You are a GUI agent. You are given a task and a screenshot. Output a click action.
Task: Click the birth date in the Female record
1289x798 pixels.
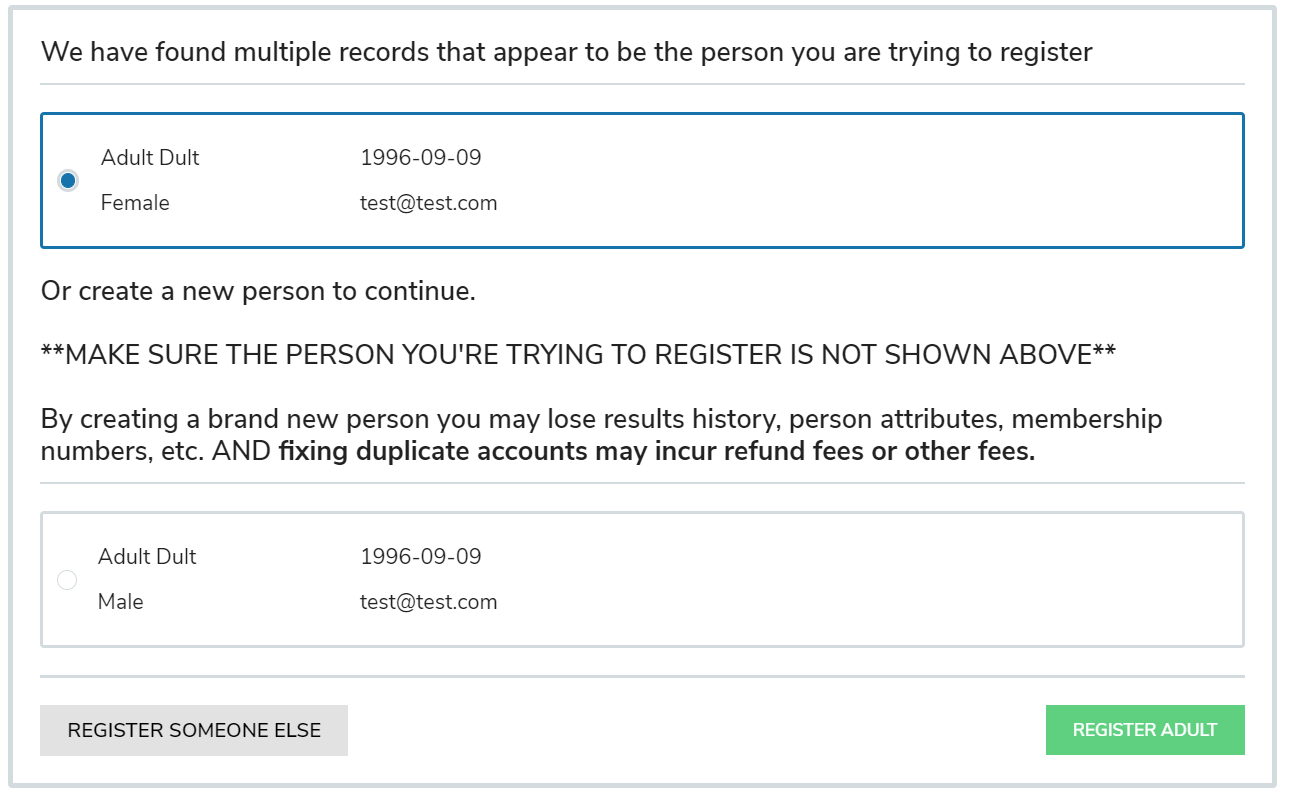coord(420,158)
